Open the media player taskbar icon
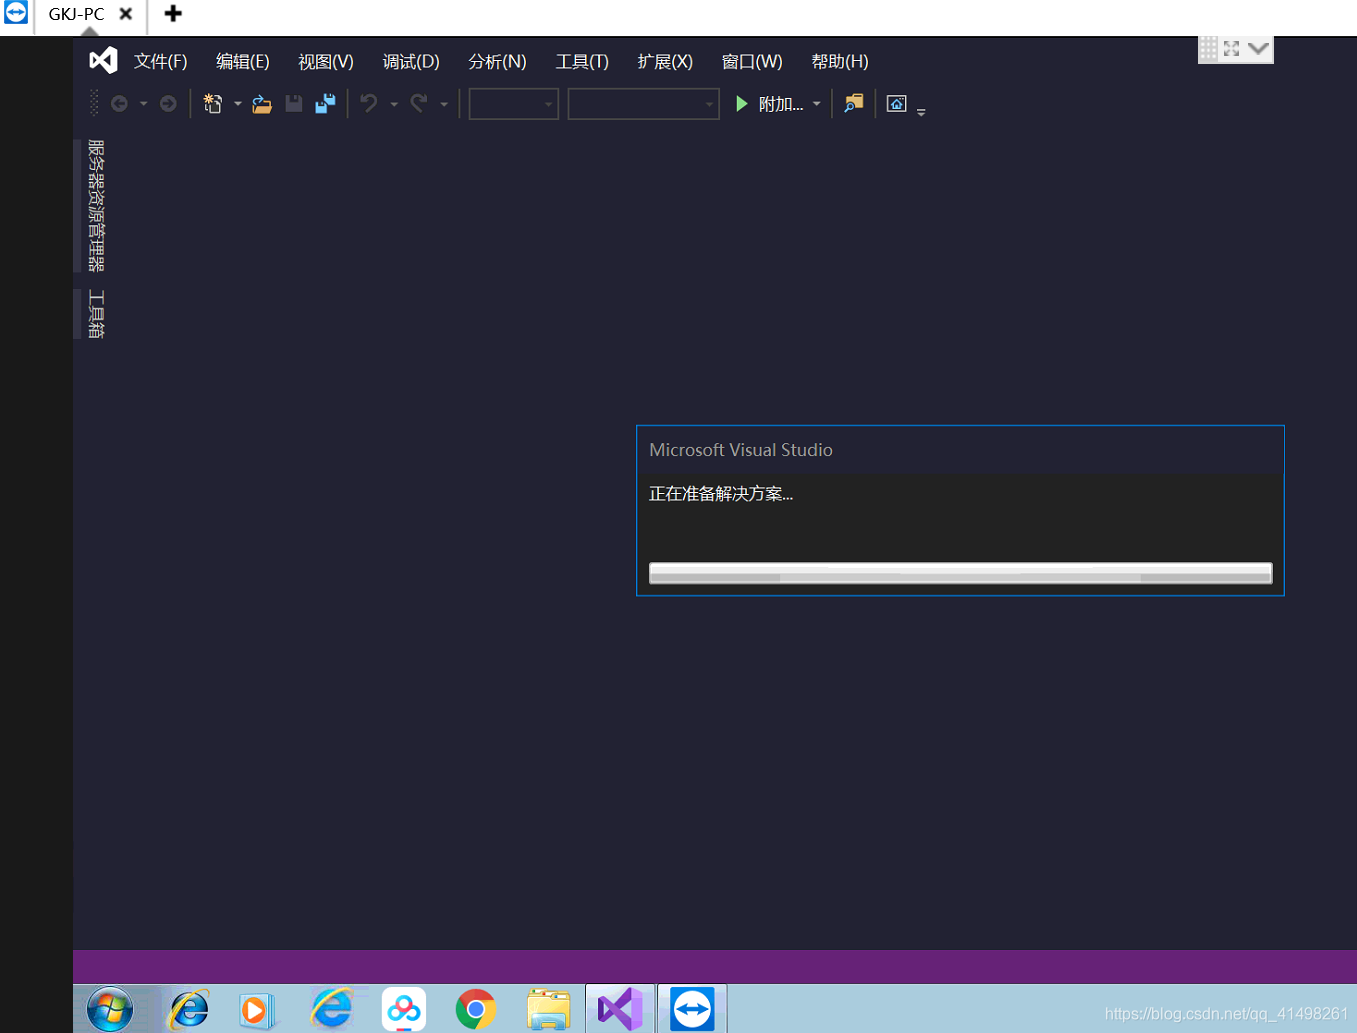This screenshot has width=1357, height=1033. (257, 1010)
